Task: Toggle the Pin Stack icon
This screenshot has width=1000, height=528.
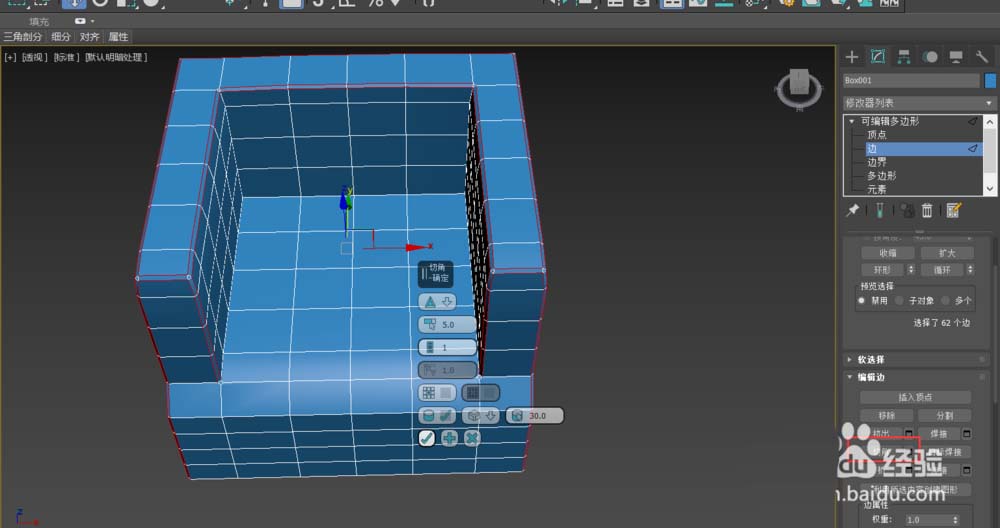Action: tap(853, 210)
